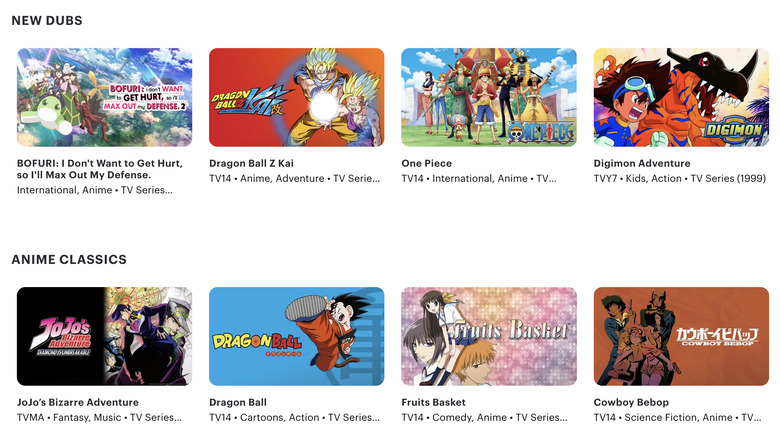Viewport: 780px width, 438px height.
Task: Click the BOFURI title text link
Action: point(100,169)
